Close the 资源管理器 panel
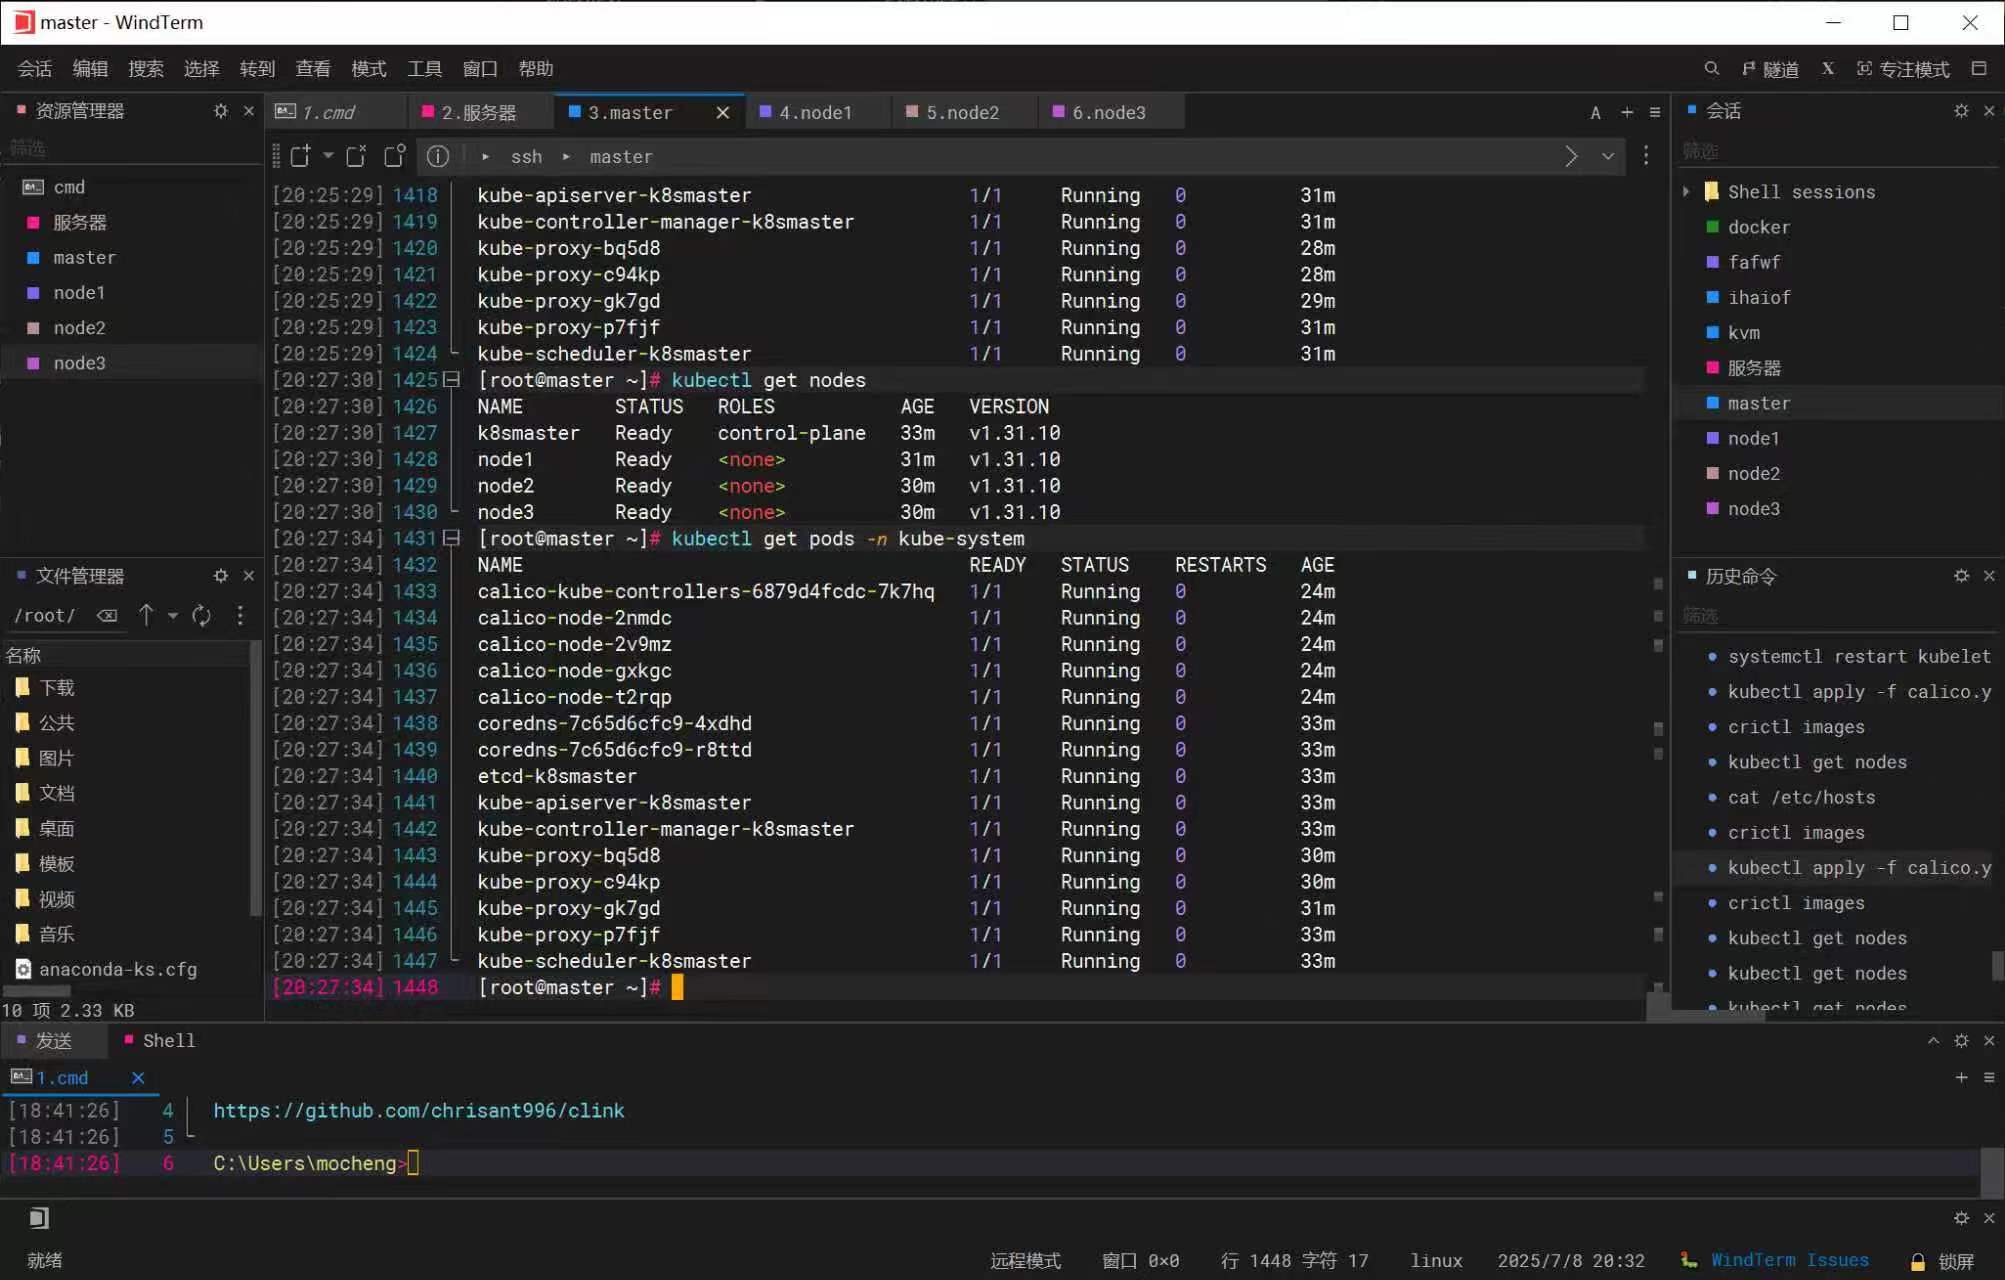 [x=249, y=110]
